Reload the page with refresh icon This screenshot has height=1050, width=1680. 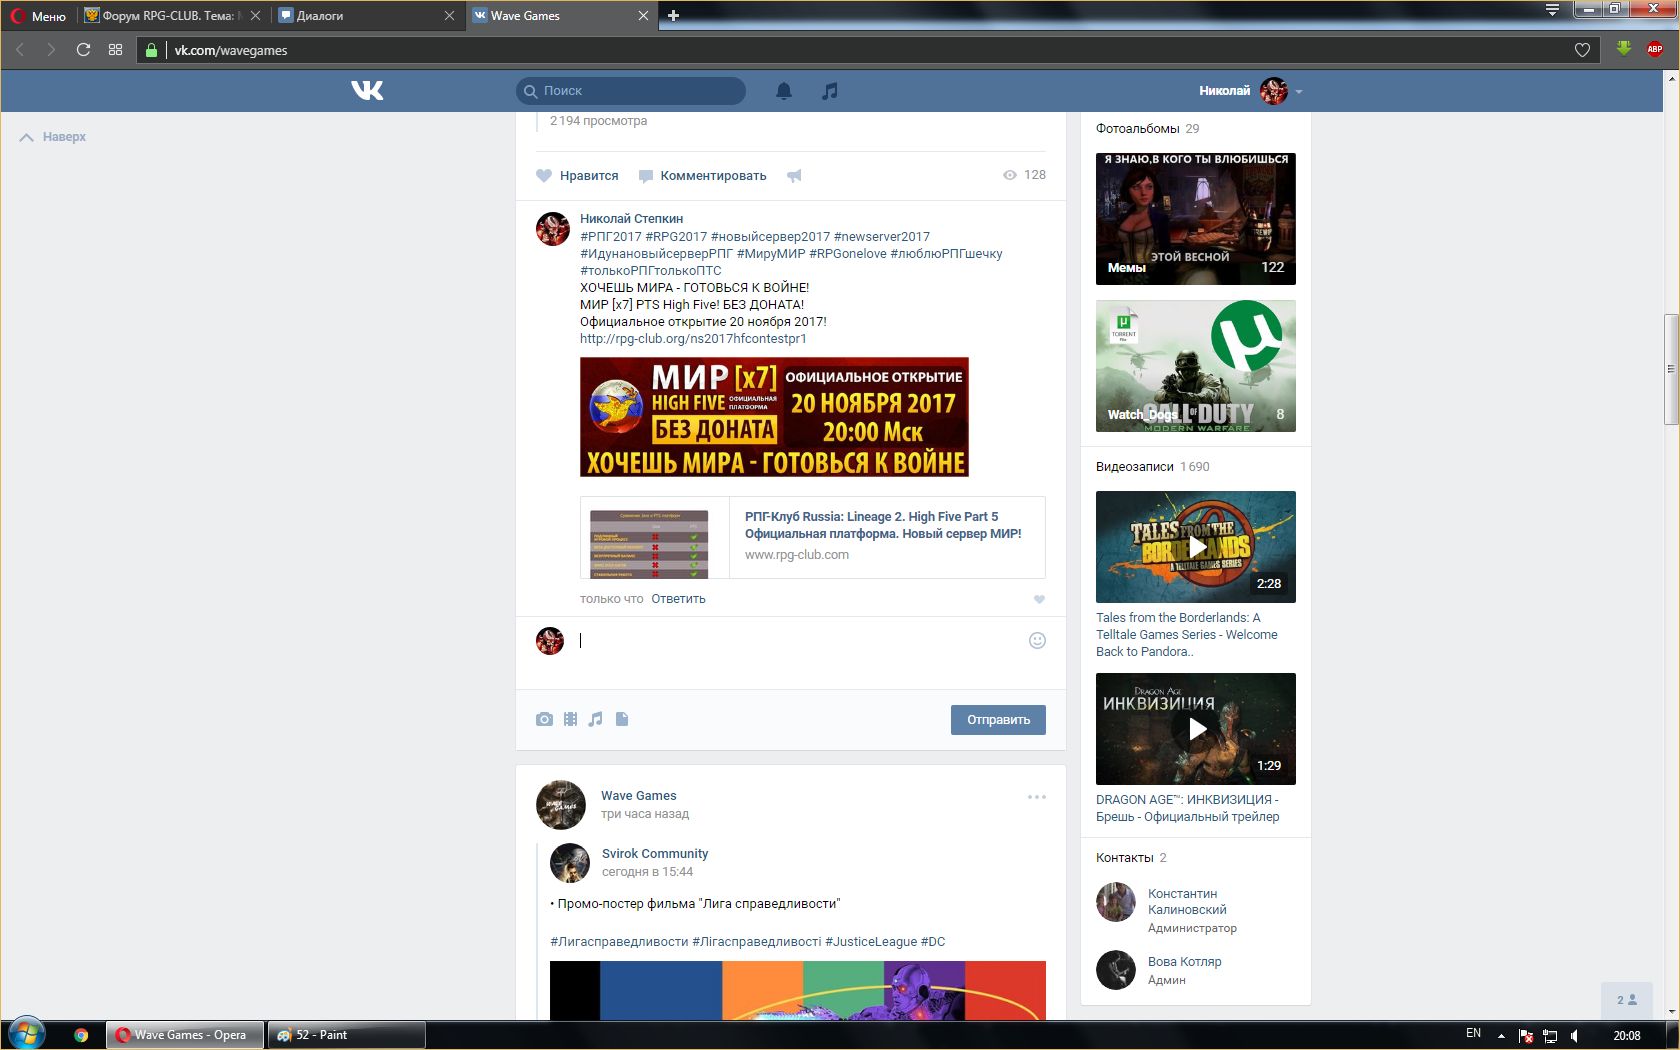(x=83, y=49)
